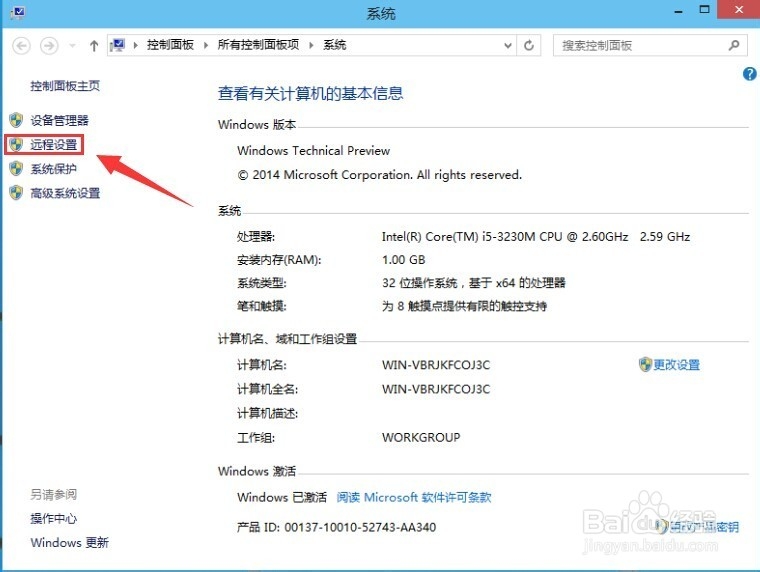This screenshot has height=572, width=760.
Task: Open Windows 更新 link
Action: [69, 542]
